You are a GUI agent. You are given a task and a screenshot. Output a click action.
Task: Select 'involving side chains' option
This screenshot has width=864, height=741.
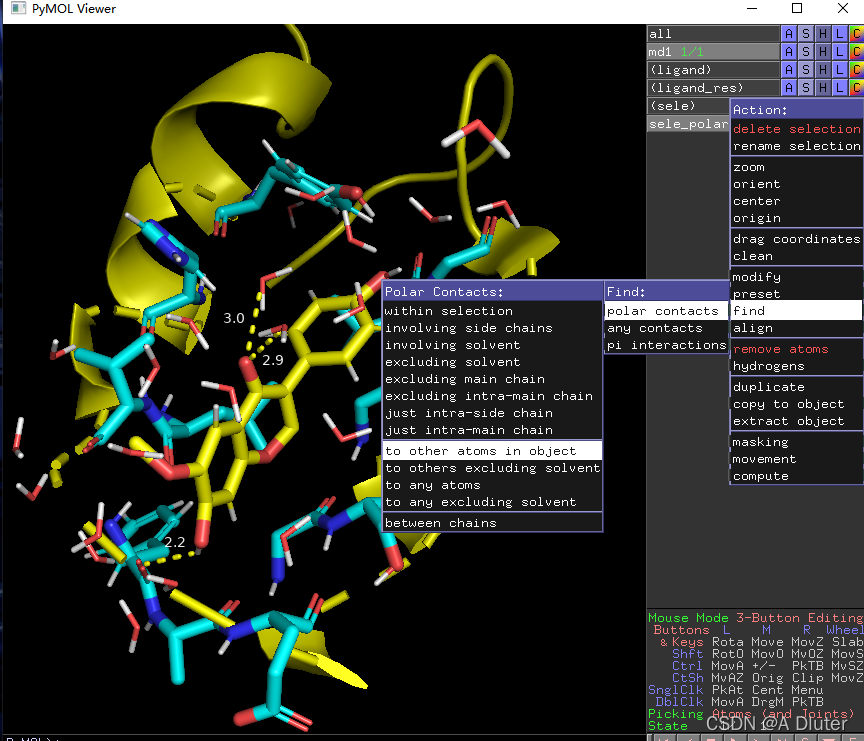click(493, 328)
